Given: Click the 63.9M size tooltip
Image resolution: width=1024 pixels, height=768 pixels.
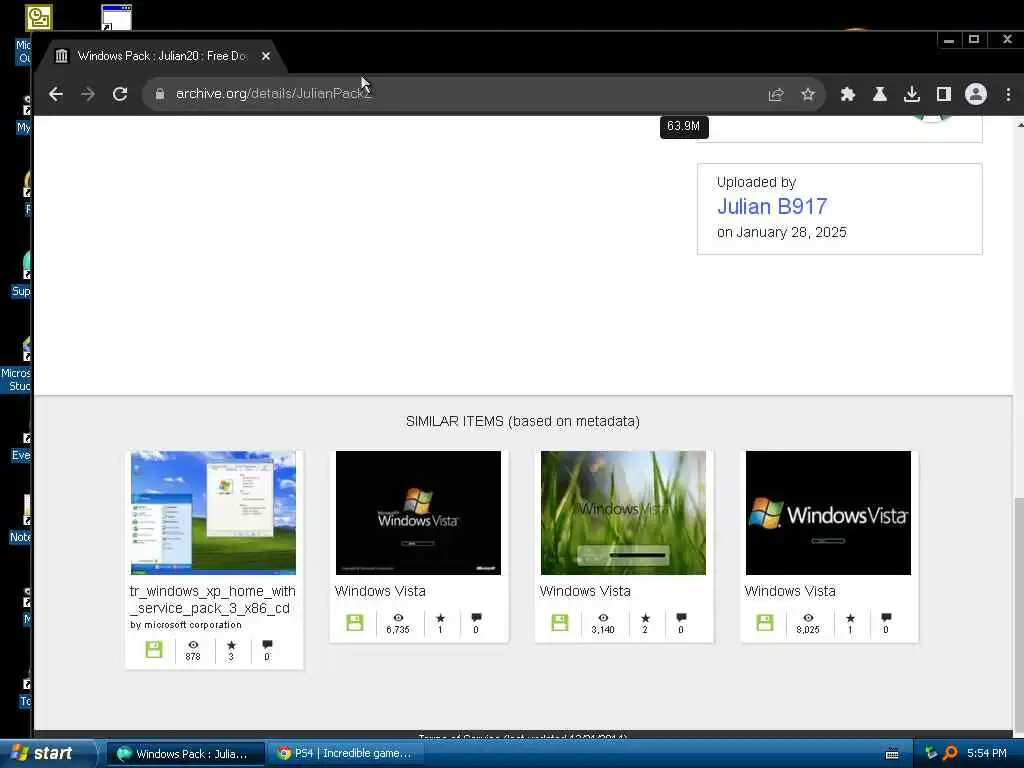Looking at the screenshot, I should pyautogui.click(x=684, y=126).
